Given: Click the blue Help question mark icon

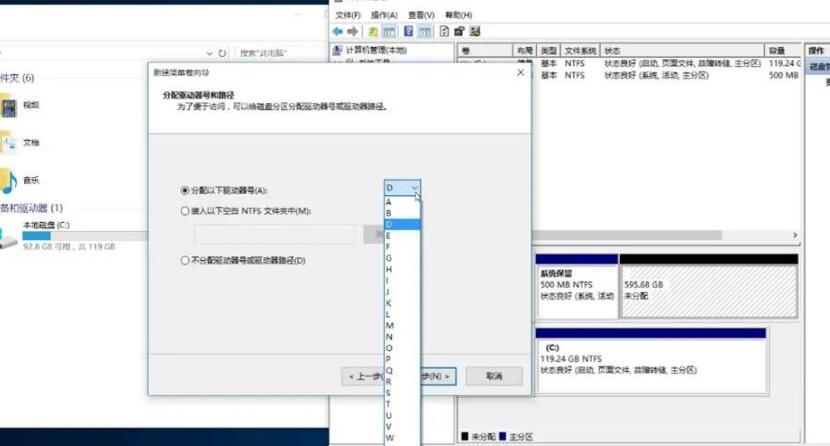Looking at the screenshot, I should [x=408, y=31].
